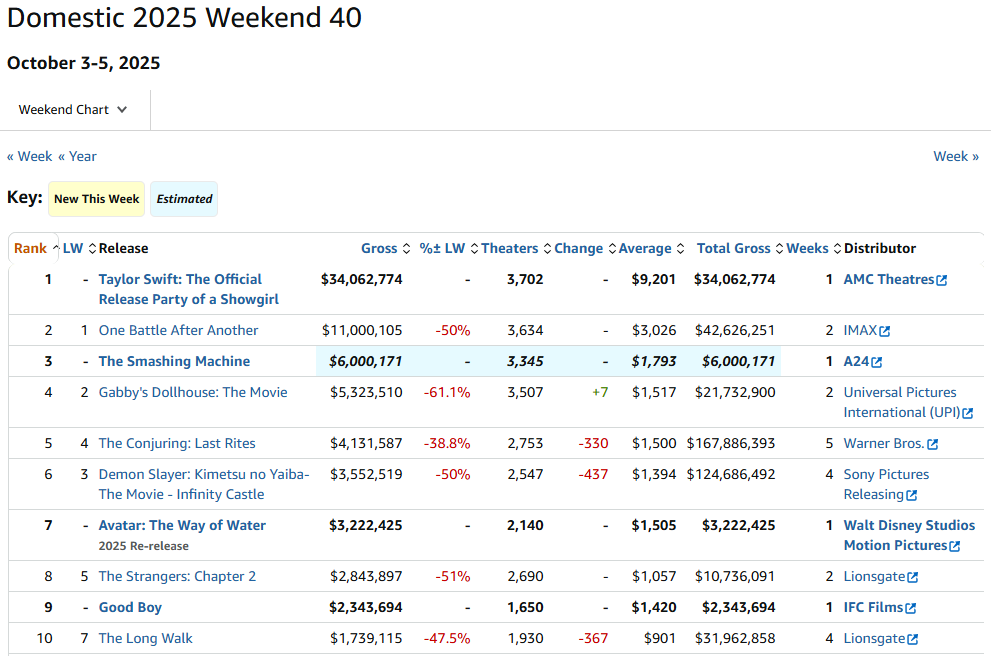Click the New This Week key swatch
Image resolution: width=991 pixels, height=656 pixels.
(x=97, y=199)
